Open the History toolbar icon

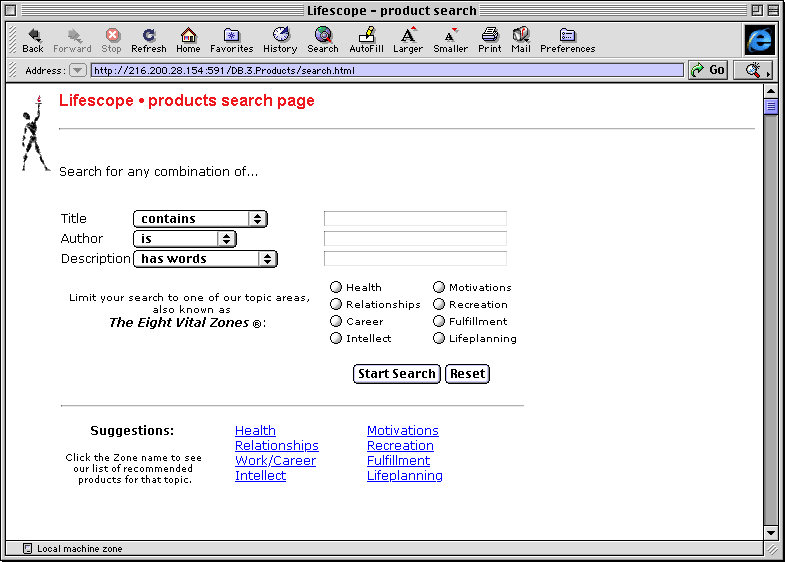point(280,40)
